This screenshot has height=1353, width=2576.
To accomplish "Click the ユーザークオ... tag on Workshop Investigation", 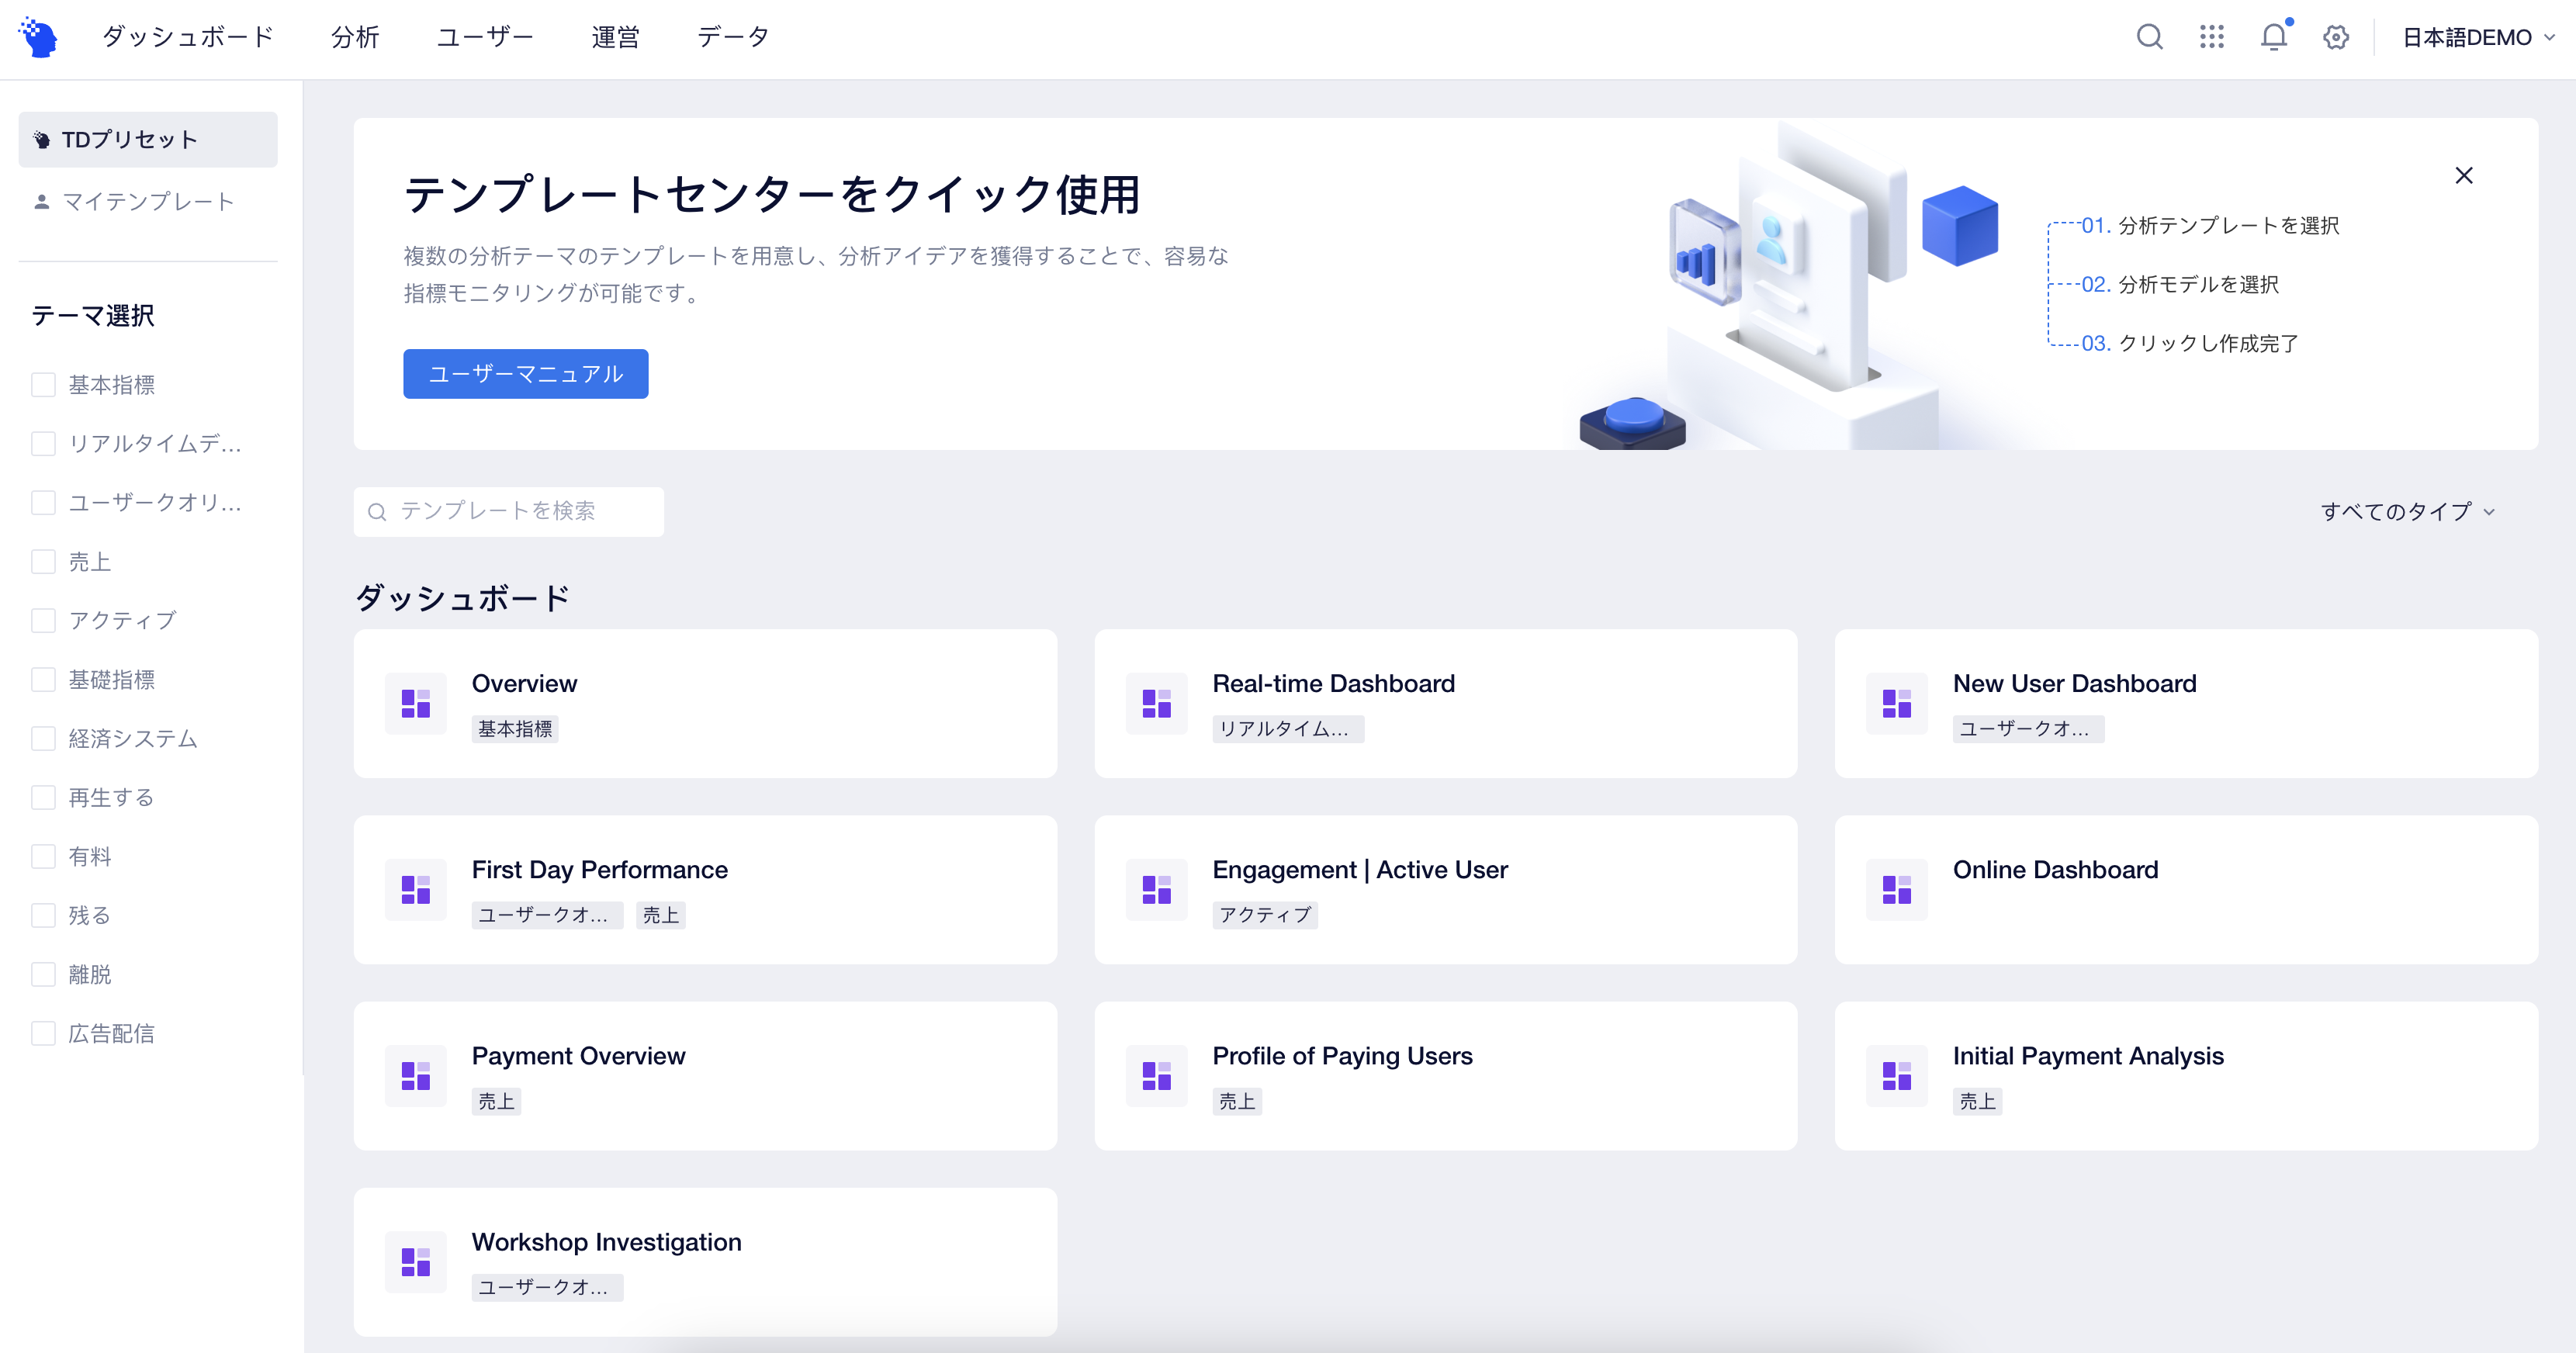I will tap(547, 1287).
